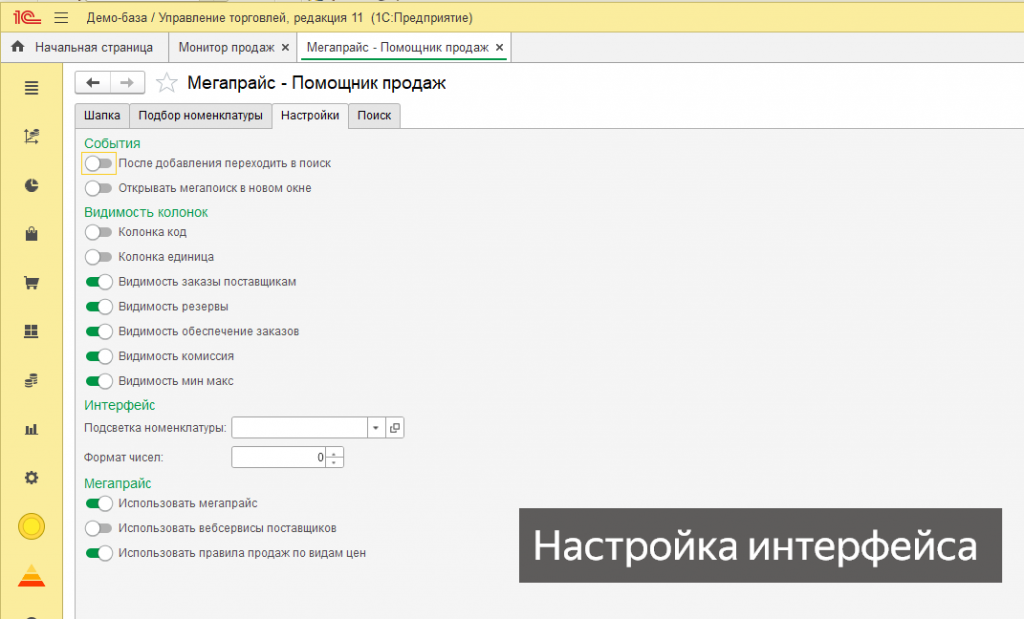Toggle После добавления переходить в поиск
This screenshot has height=619, width=1024.
[x=99, y=163]
